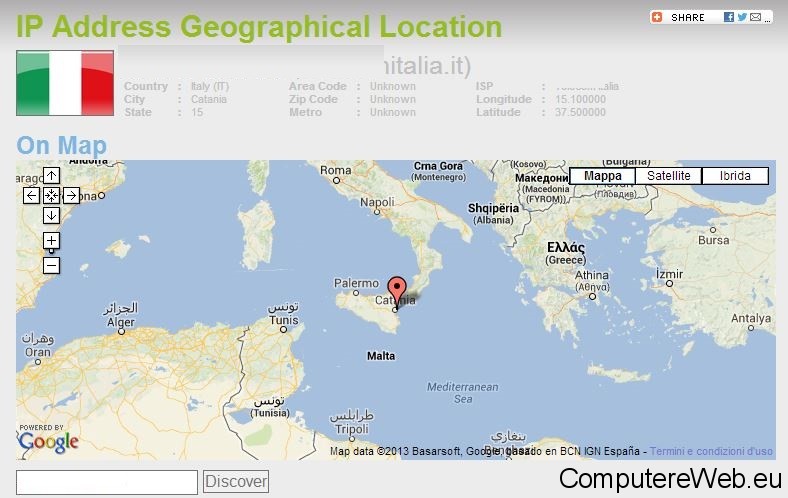Viewport: 788px width, 498px height.
Task: Share on Twitter via the bird icon
Action: click(742, 17)
